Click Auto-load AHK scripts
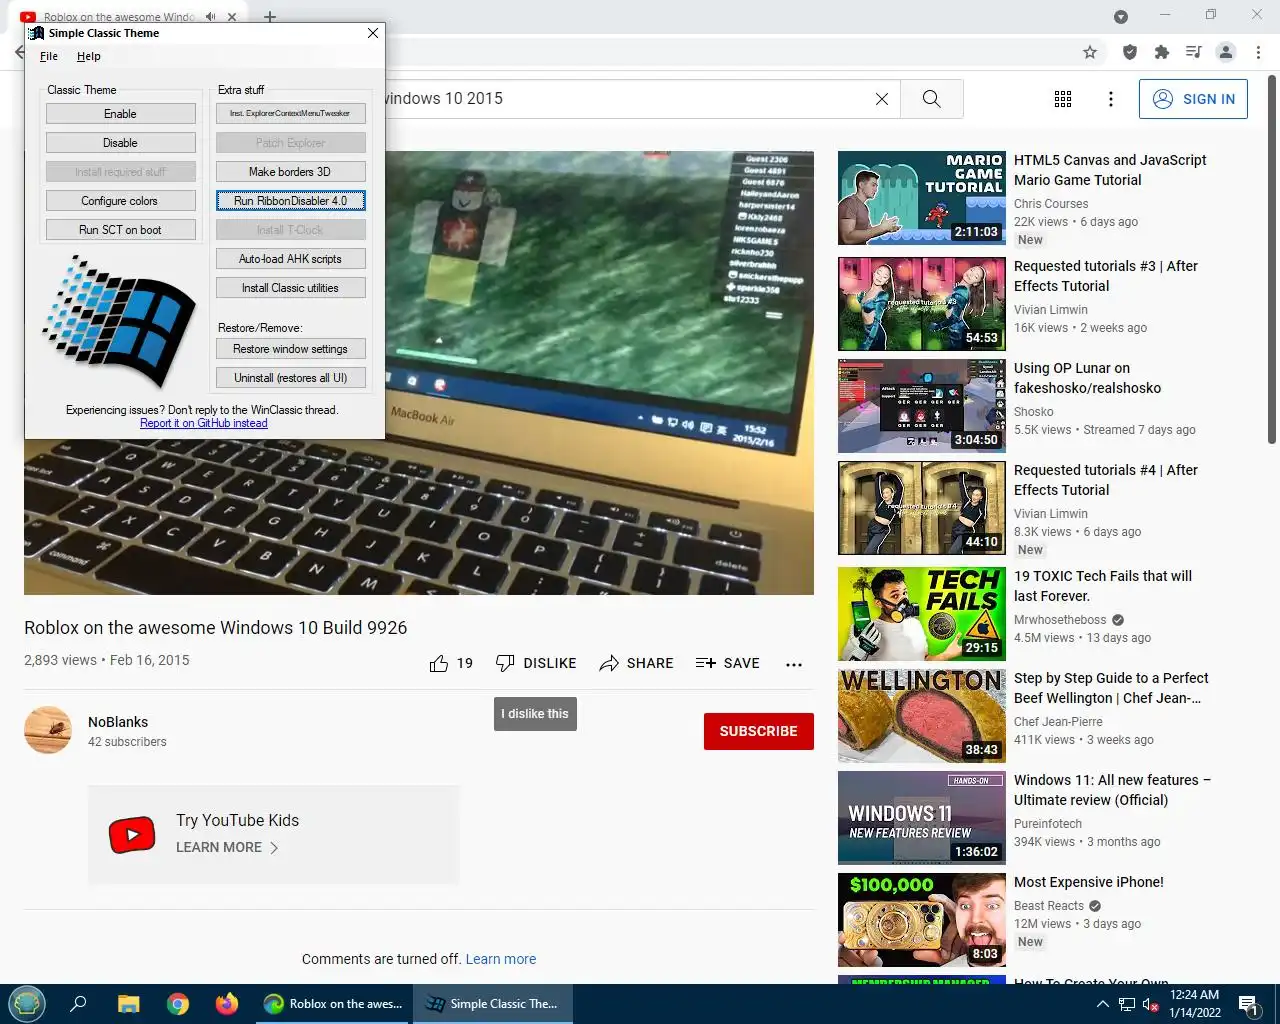The image size is (1280, 1024). pyautogui.click(x=290, y=259)
